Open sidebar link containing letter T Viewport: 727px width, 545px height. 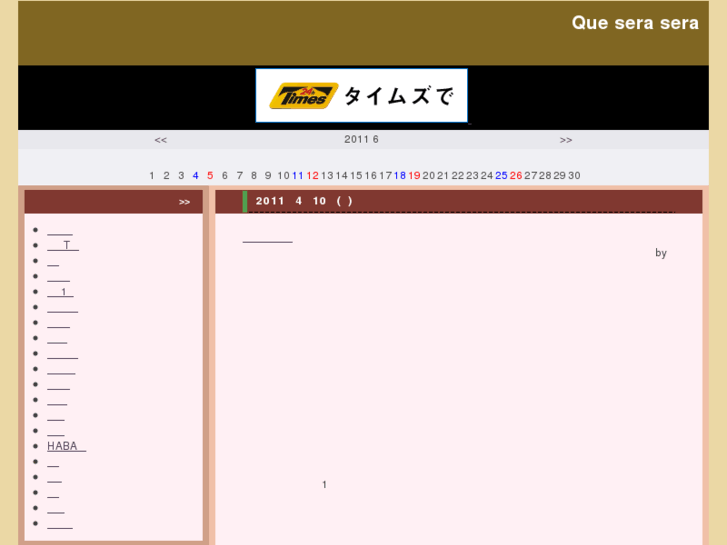(x=63, y=245)
